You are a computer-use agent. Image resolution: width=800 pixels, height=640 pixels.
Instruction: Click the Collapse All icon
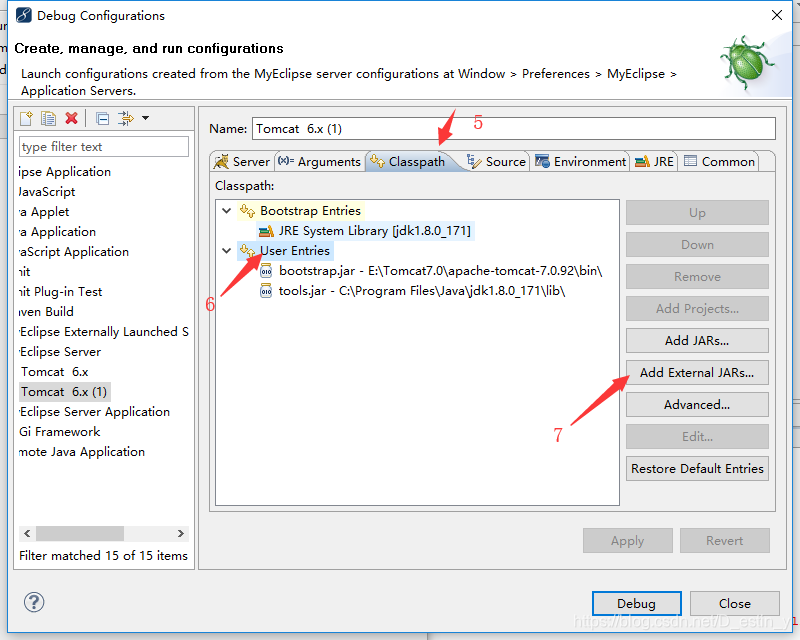103,118
